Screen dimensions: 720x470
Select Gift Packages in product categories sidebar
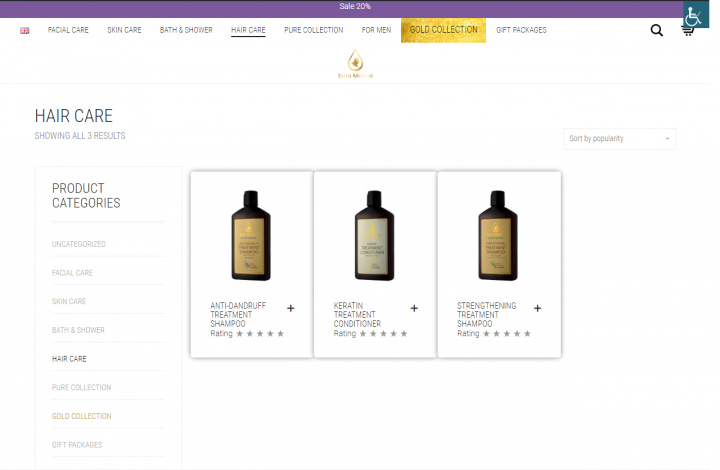coord(77,445)
